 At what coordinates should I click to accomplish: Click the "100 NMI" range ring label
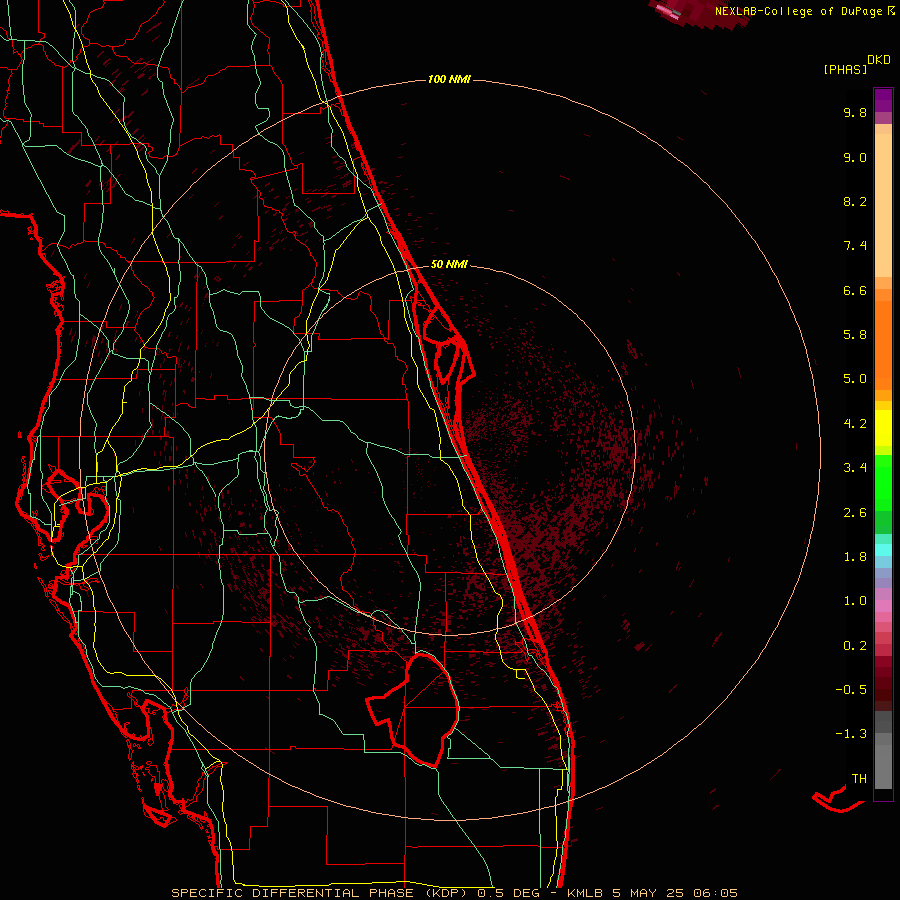[449, 79]
